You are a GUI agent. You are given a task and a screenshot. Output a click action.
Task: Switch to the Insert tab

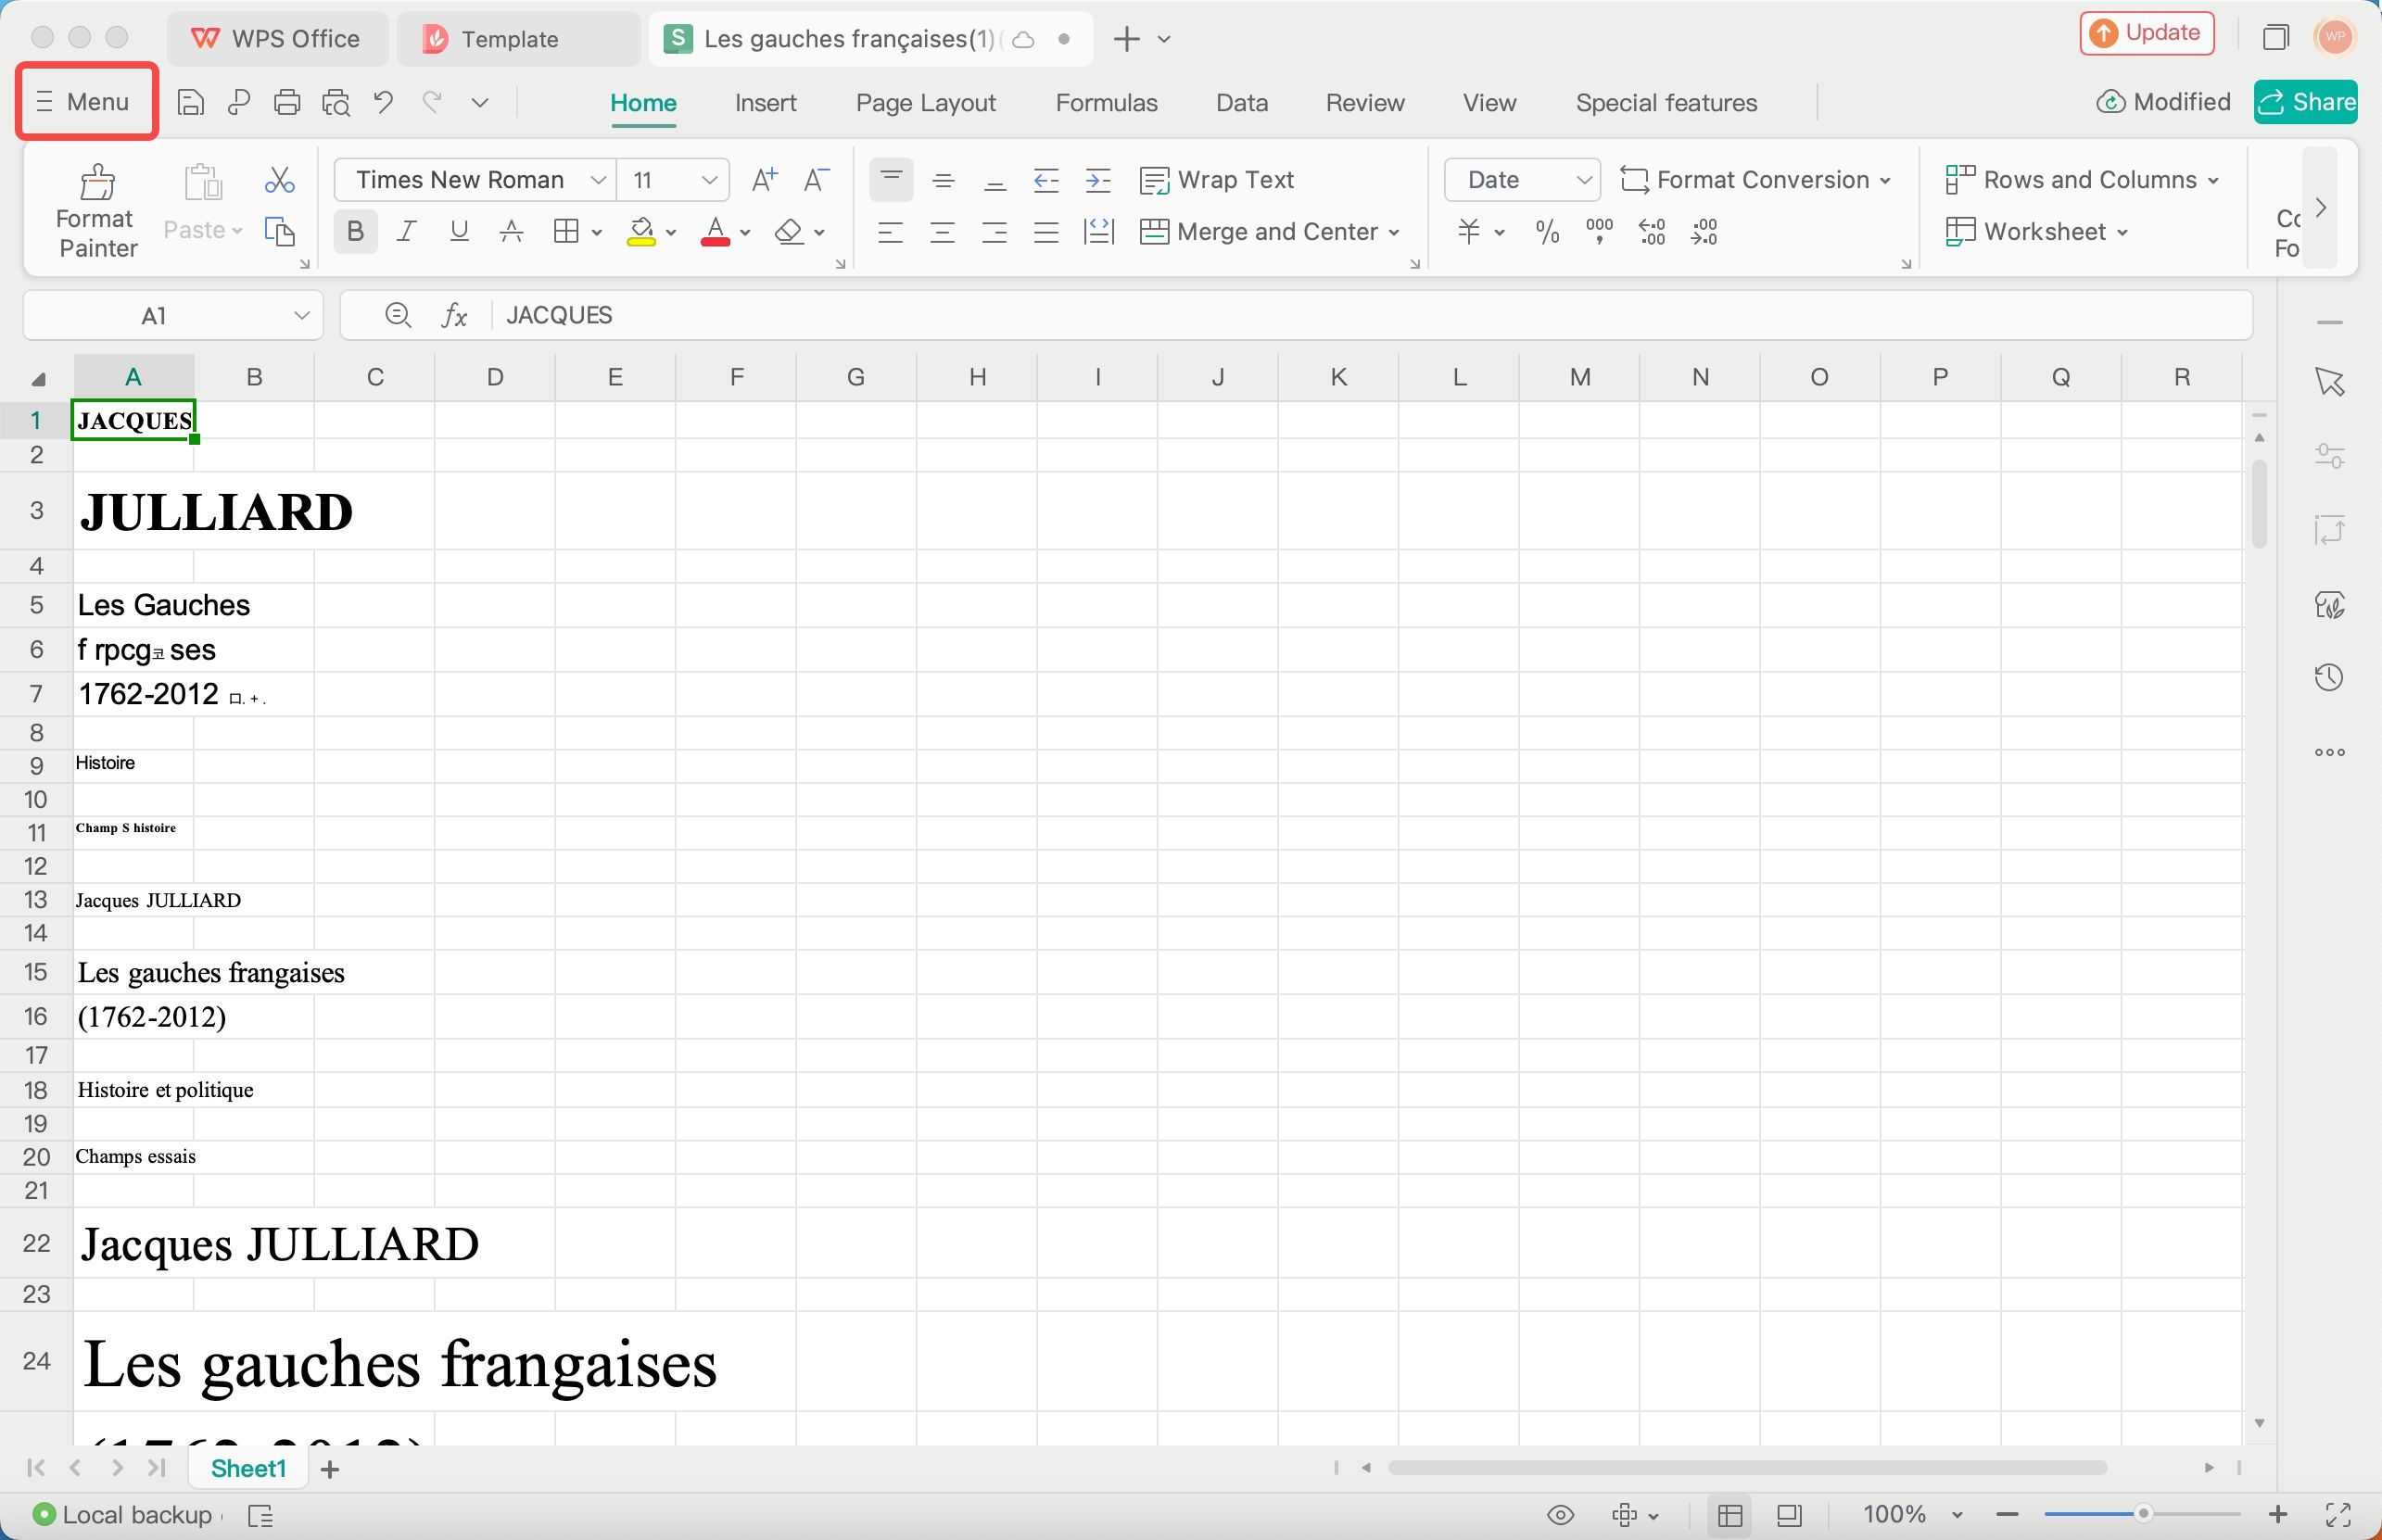(x=765, y=103)
